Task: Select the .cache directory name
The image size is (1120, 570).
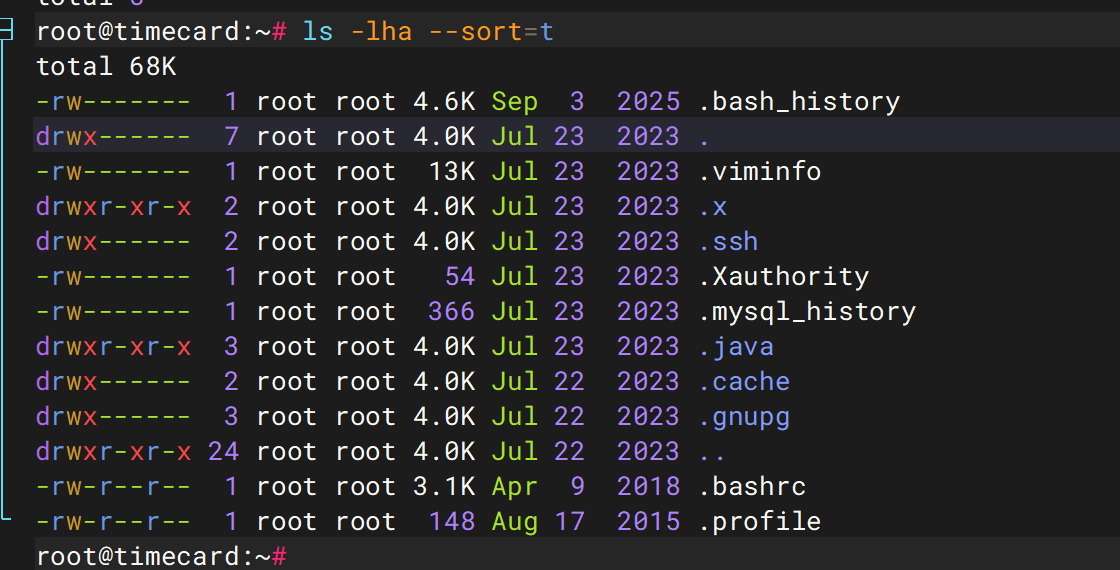Action: click(744, 381)
